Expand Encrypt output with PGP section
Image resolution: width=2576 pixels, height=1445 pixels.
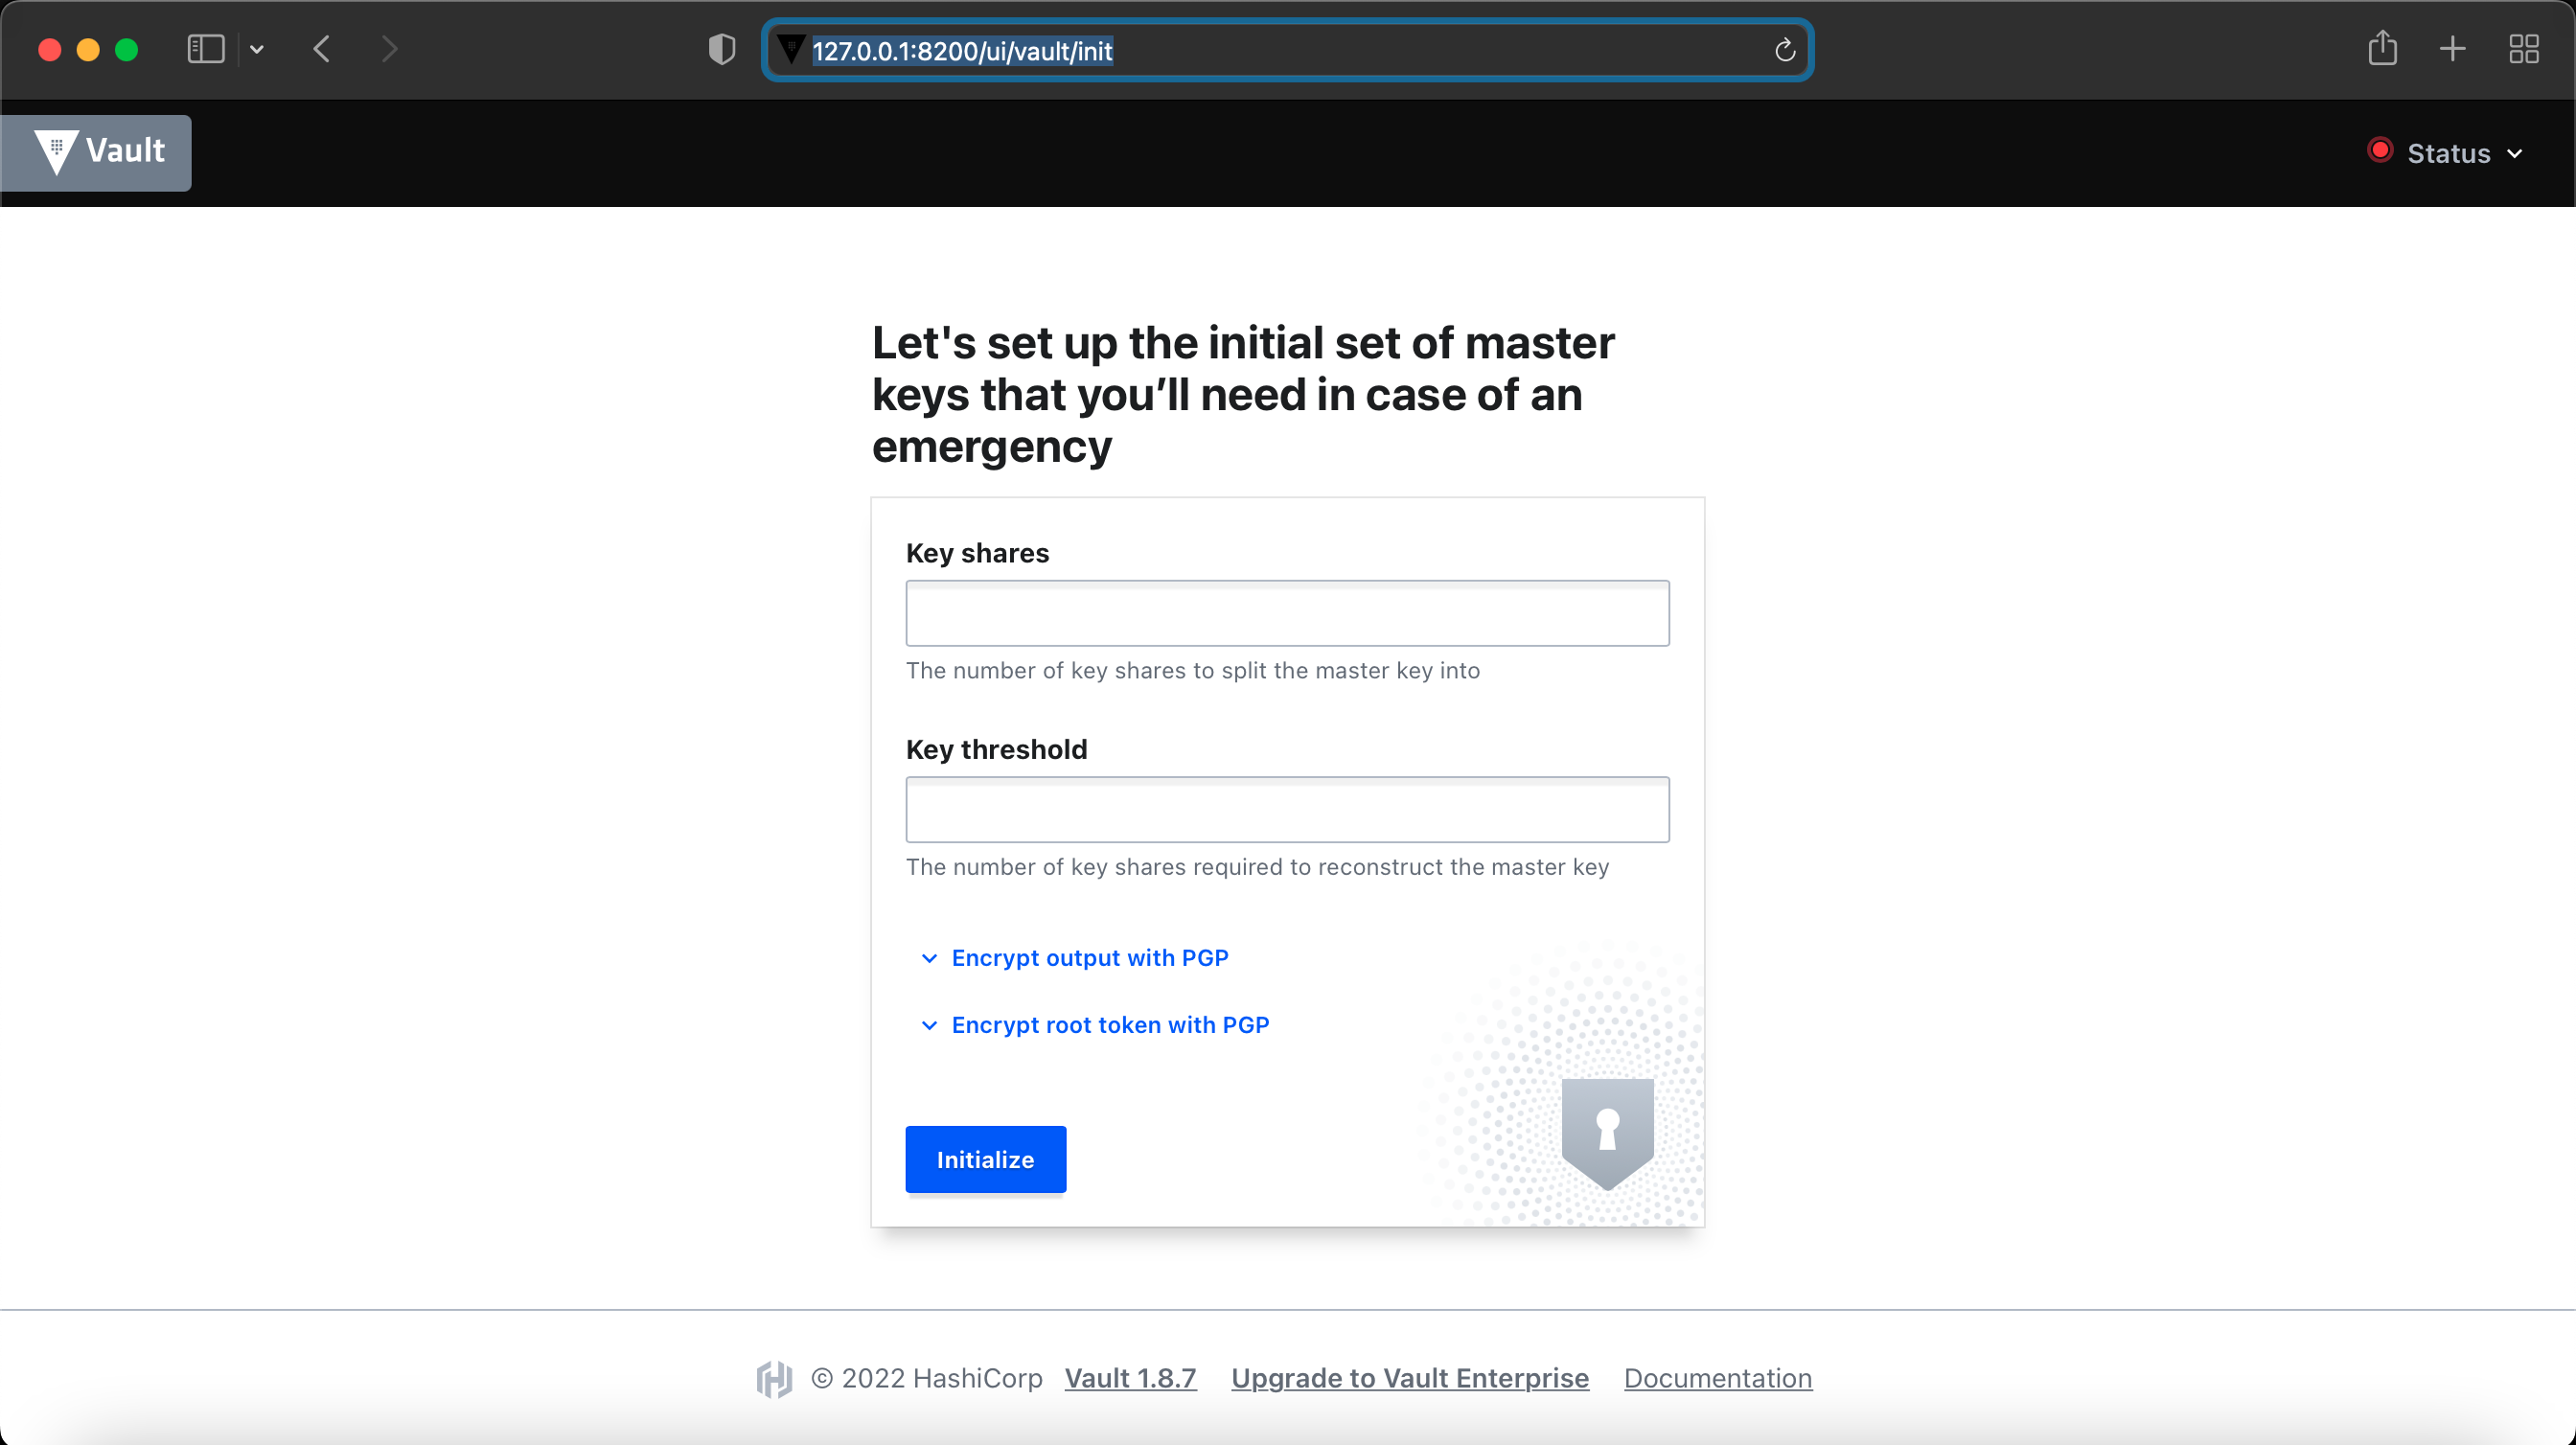coord(1088,958)
